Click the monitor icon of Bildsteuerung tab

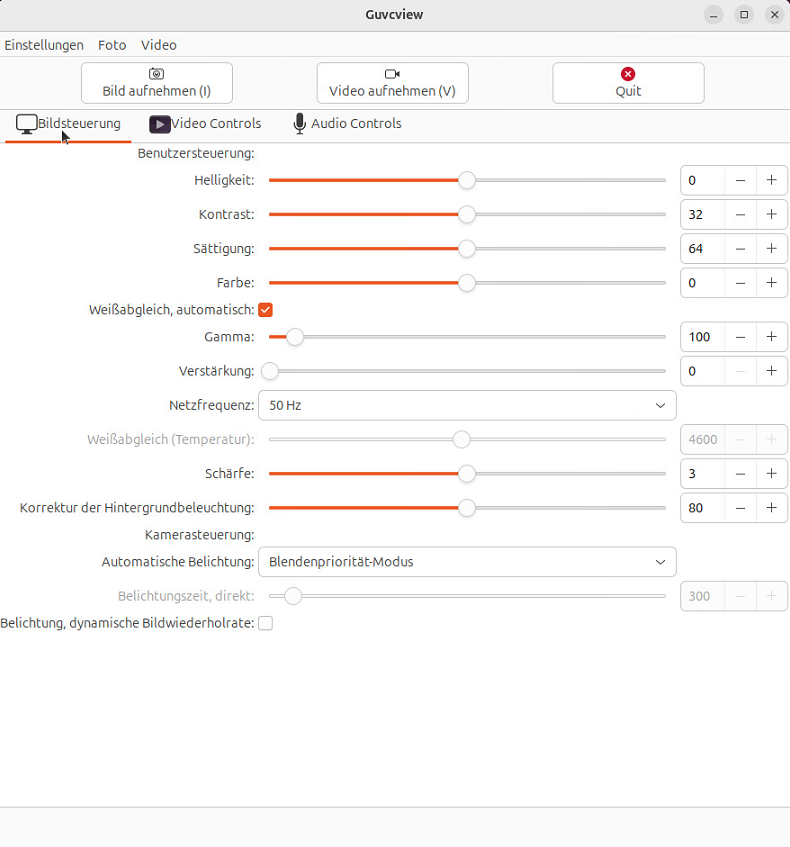tap(26, 124)
